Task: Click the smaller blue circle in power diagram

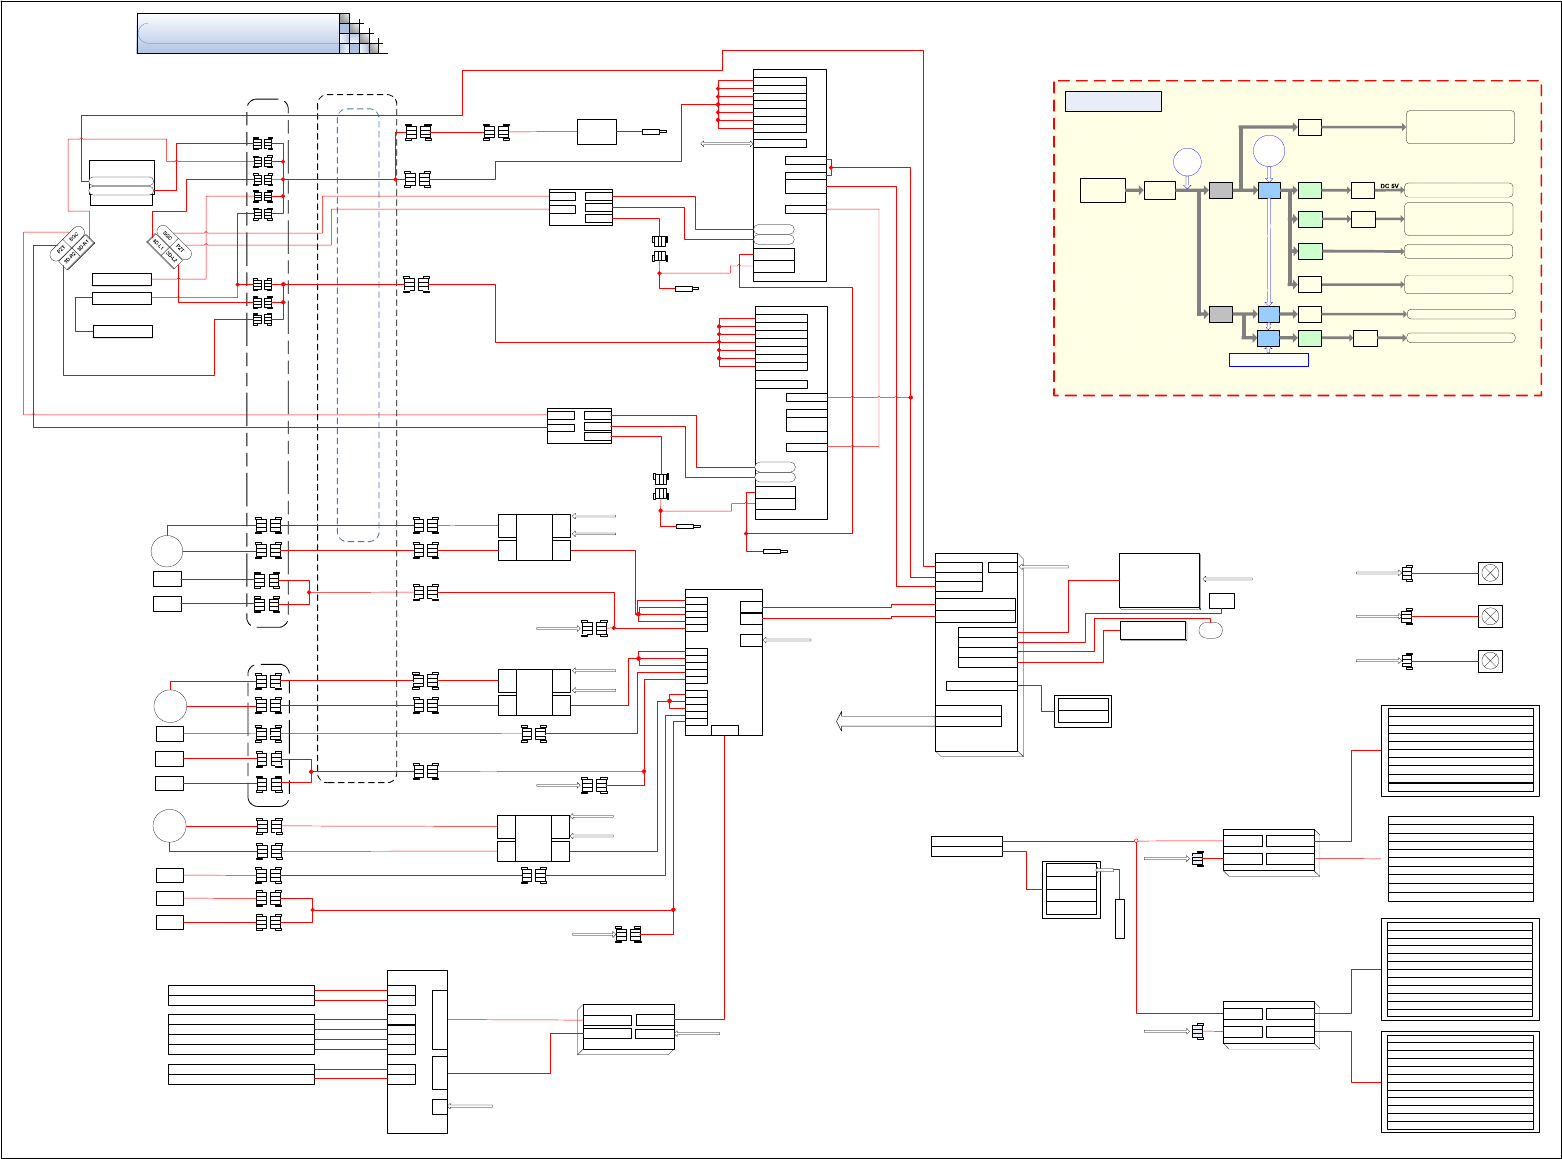Action: point(1187,161)
